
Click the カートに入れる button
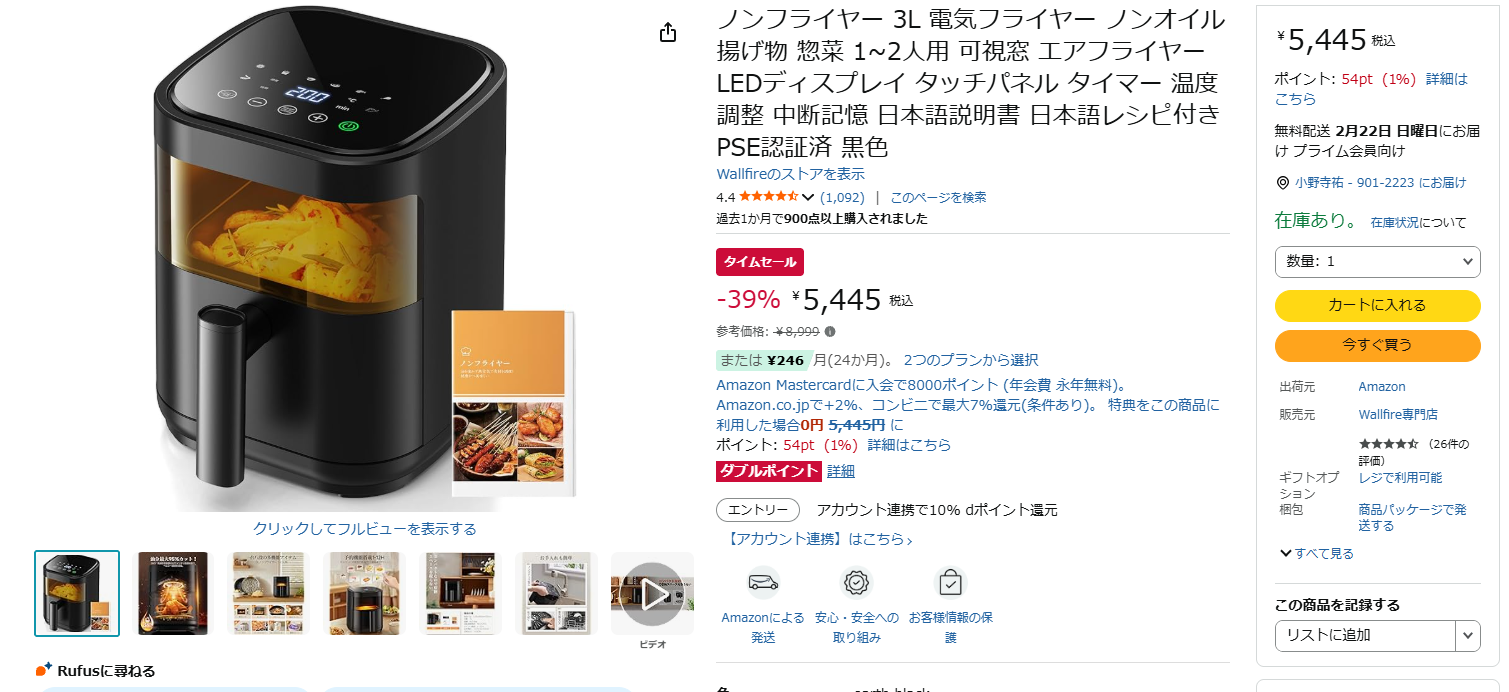click(x=1377, y=305)
